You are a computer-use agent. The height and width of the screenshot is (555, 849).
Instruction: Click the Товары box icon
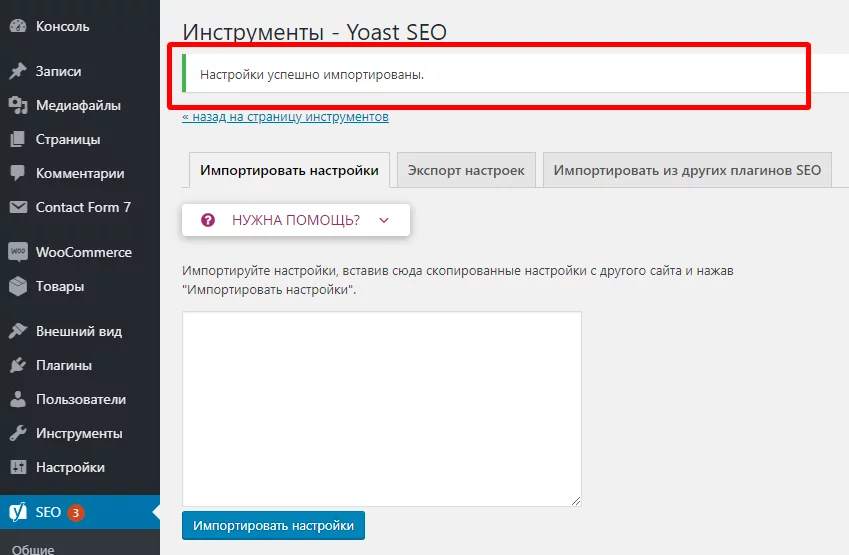[x=18, y=286]
